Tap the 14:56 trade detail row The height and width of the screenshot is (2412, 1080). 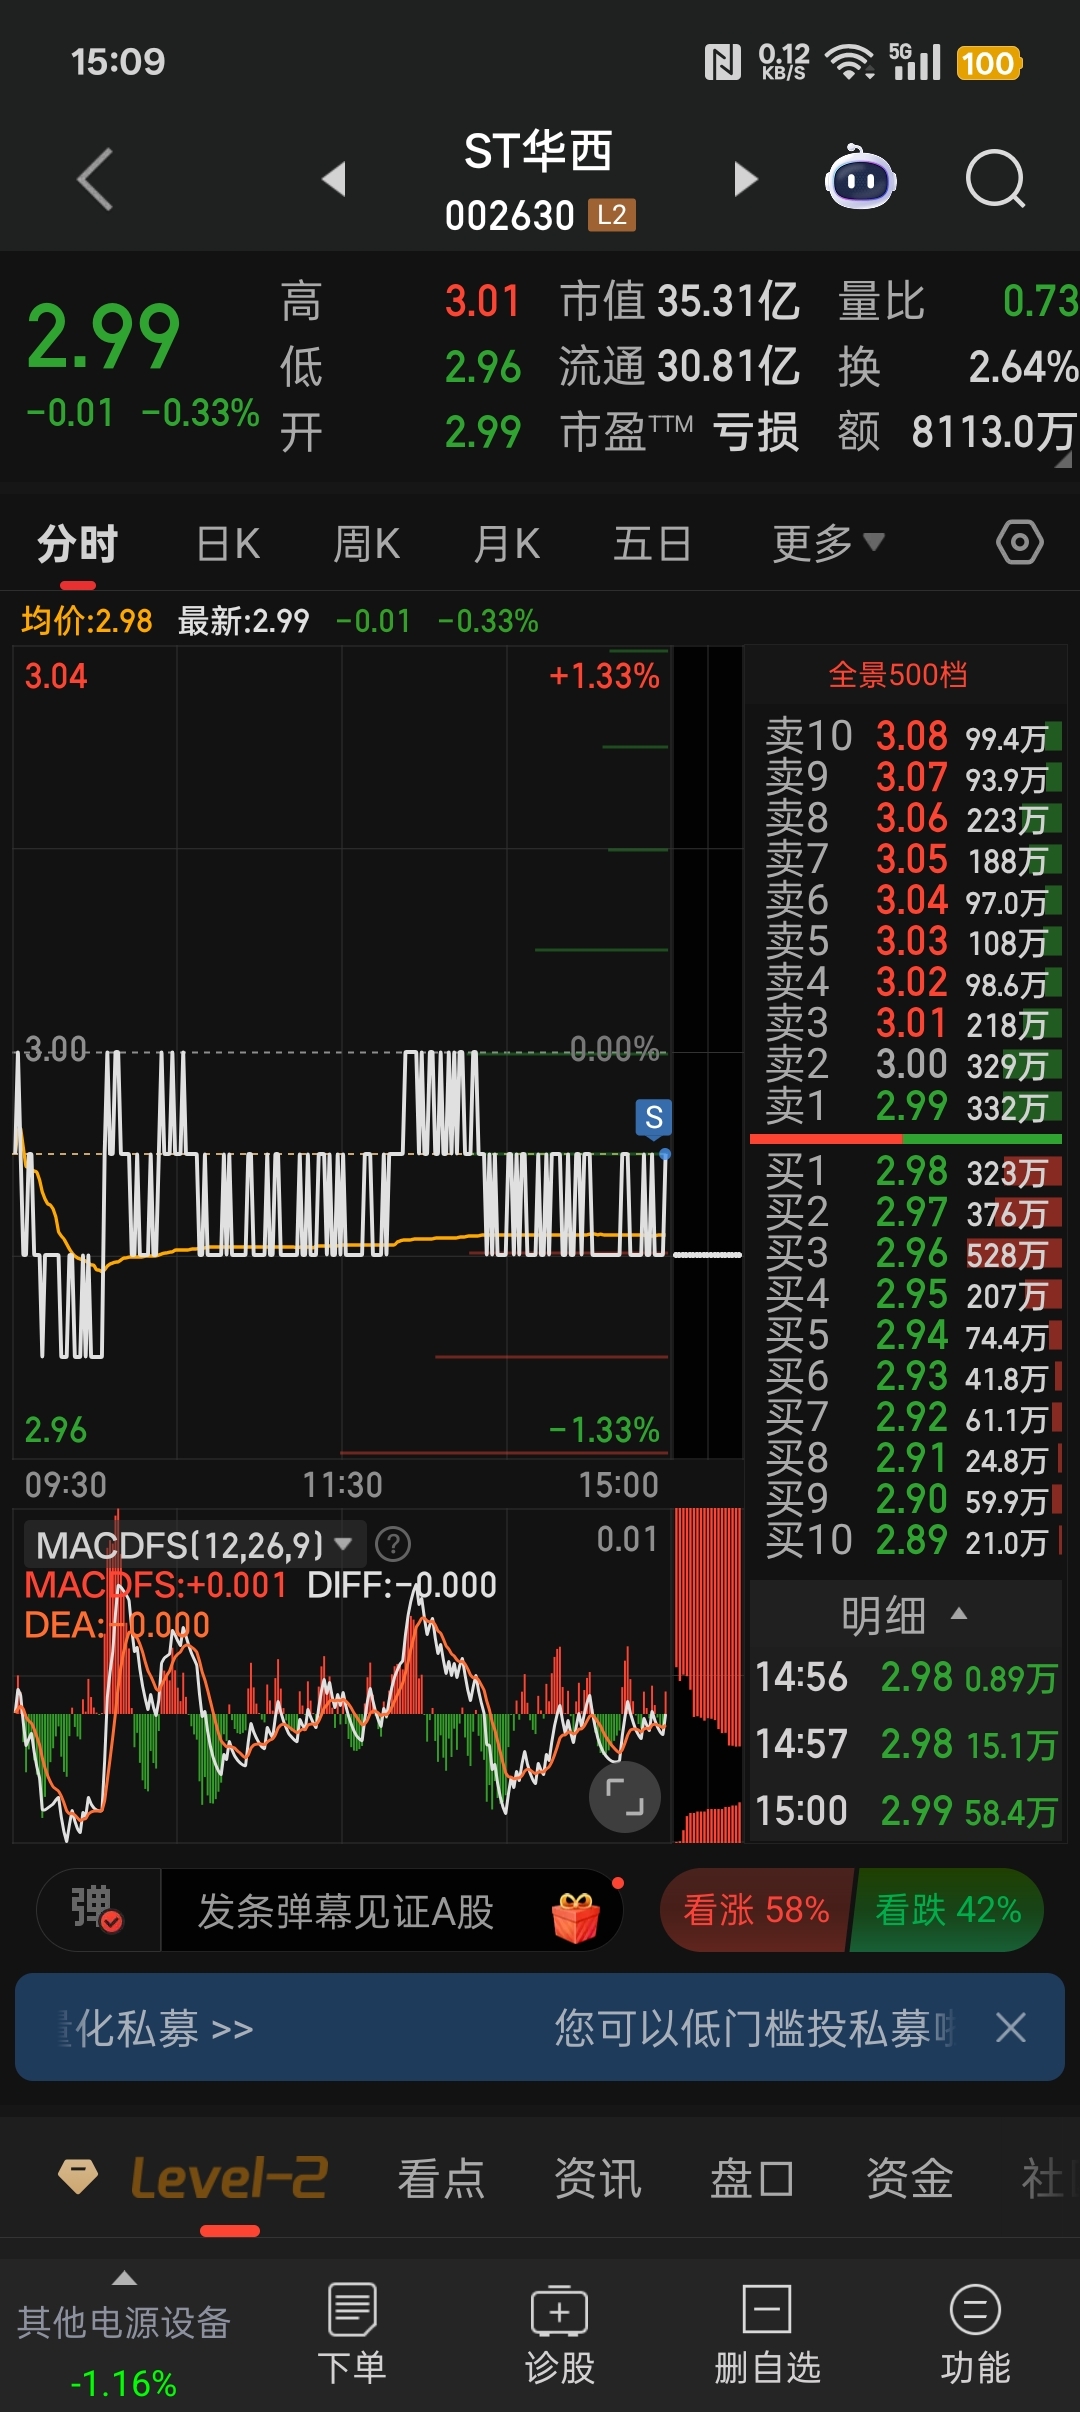pos(906,1677)
